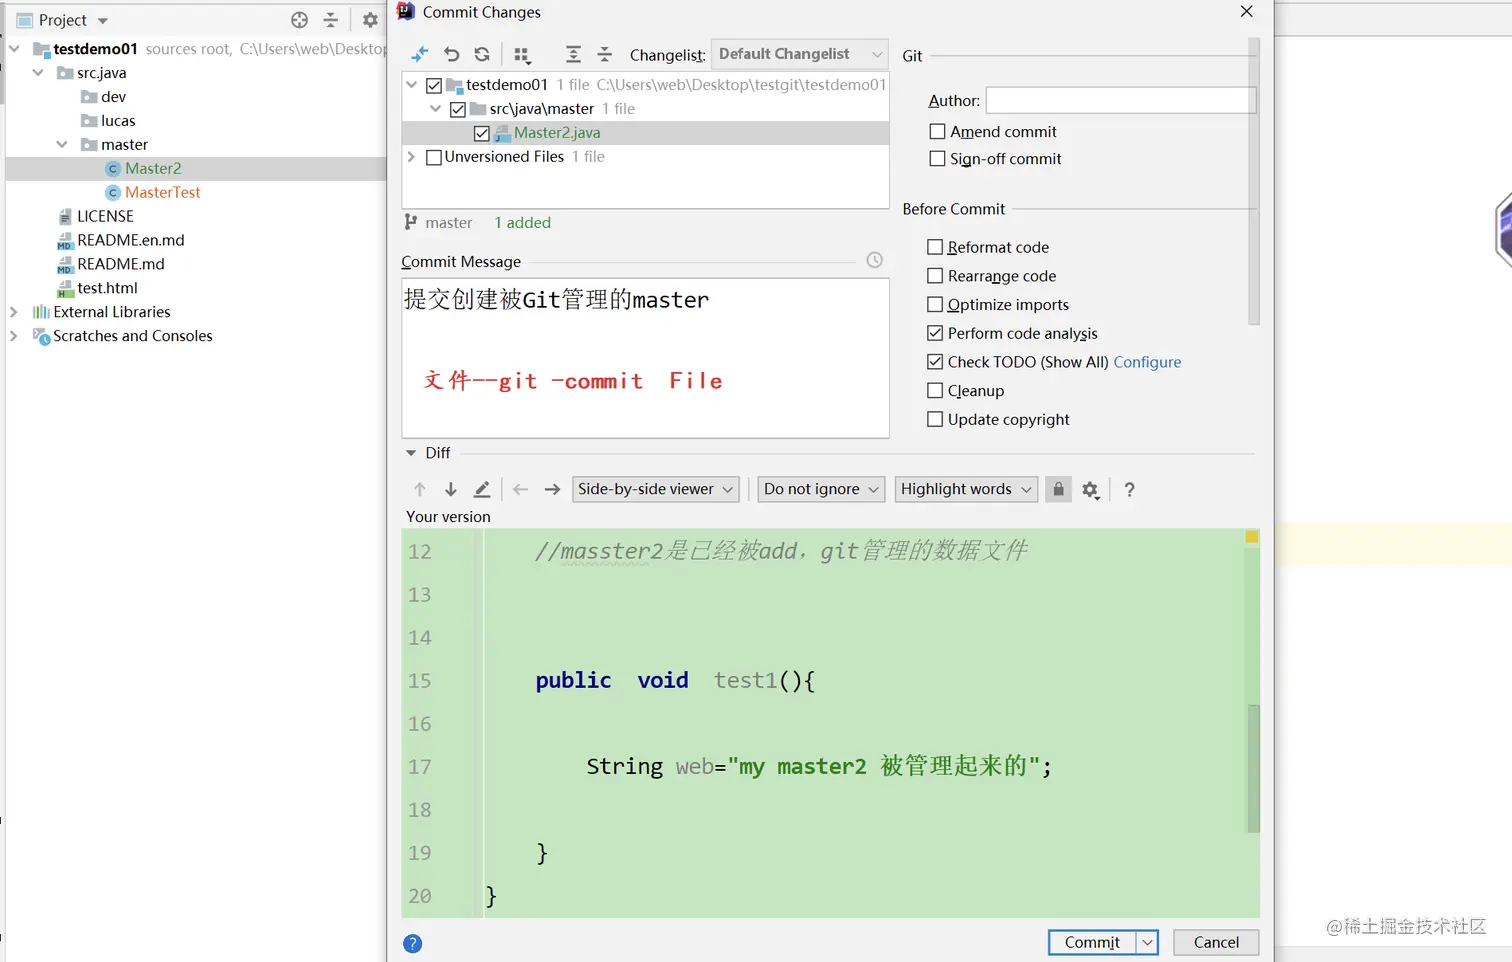The width and height of the screenshot is (1512, 962).
Task: Collapse the testdemo01 node in changes tree
Action: (x=411, y=85)
